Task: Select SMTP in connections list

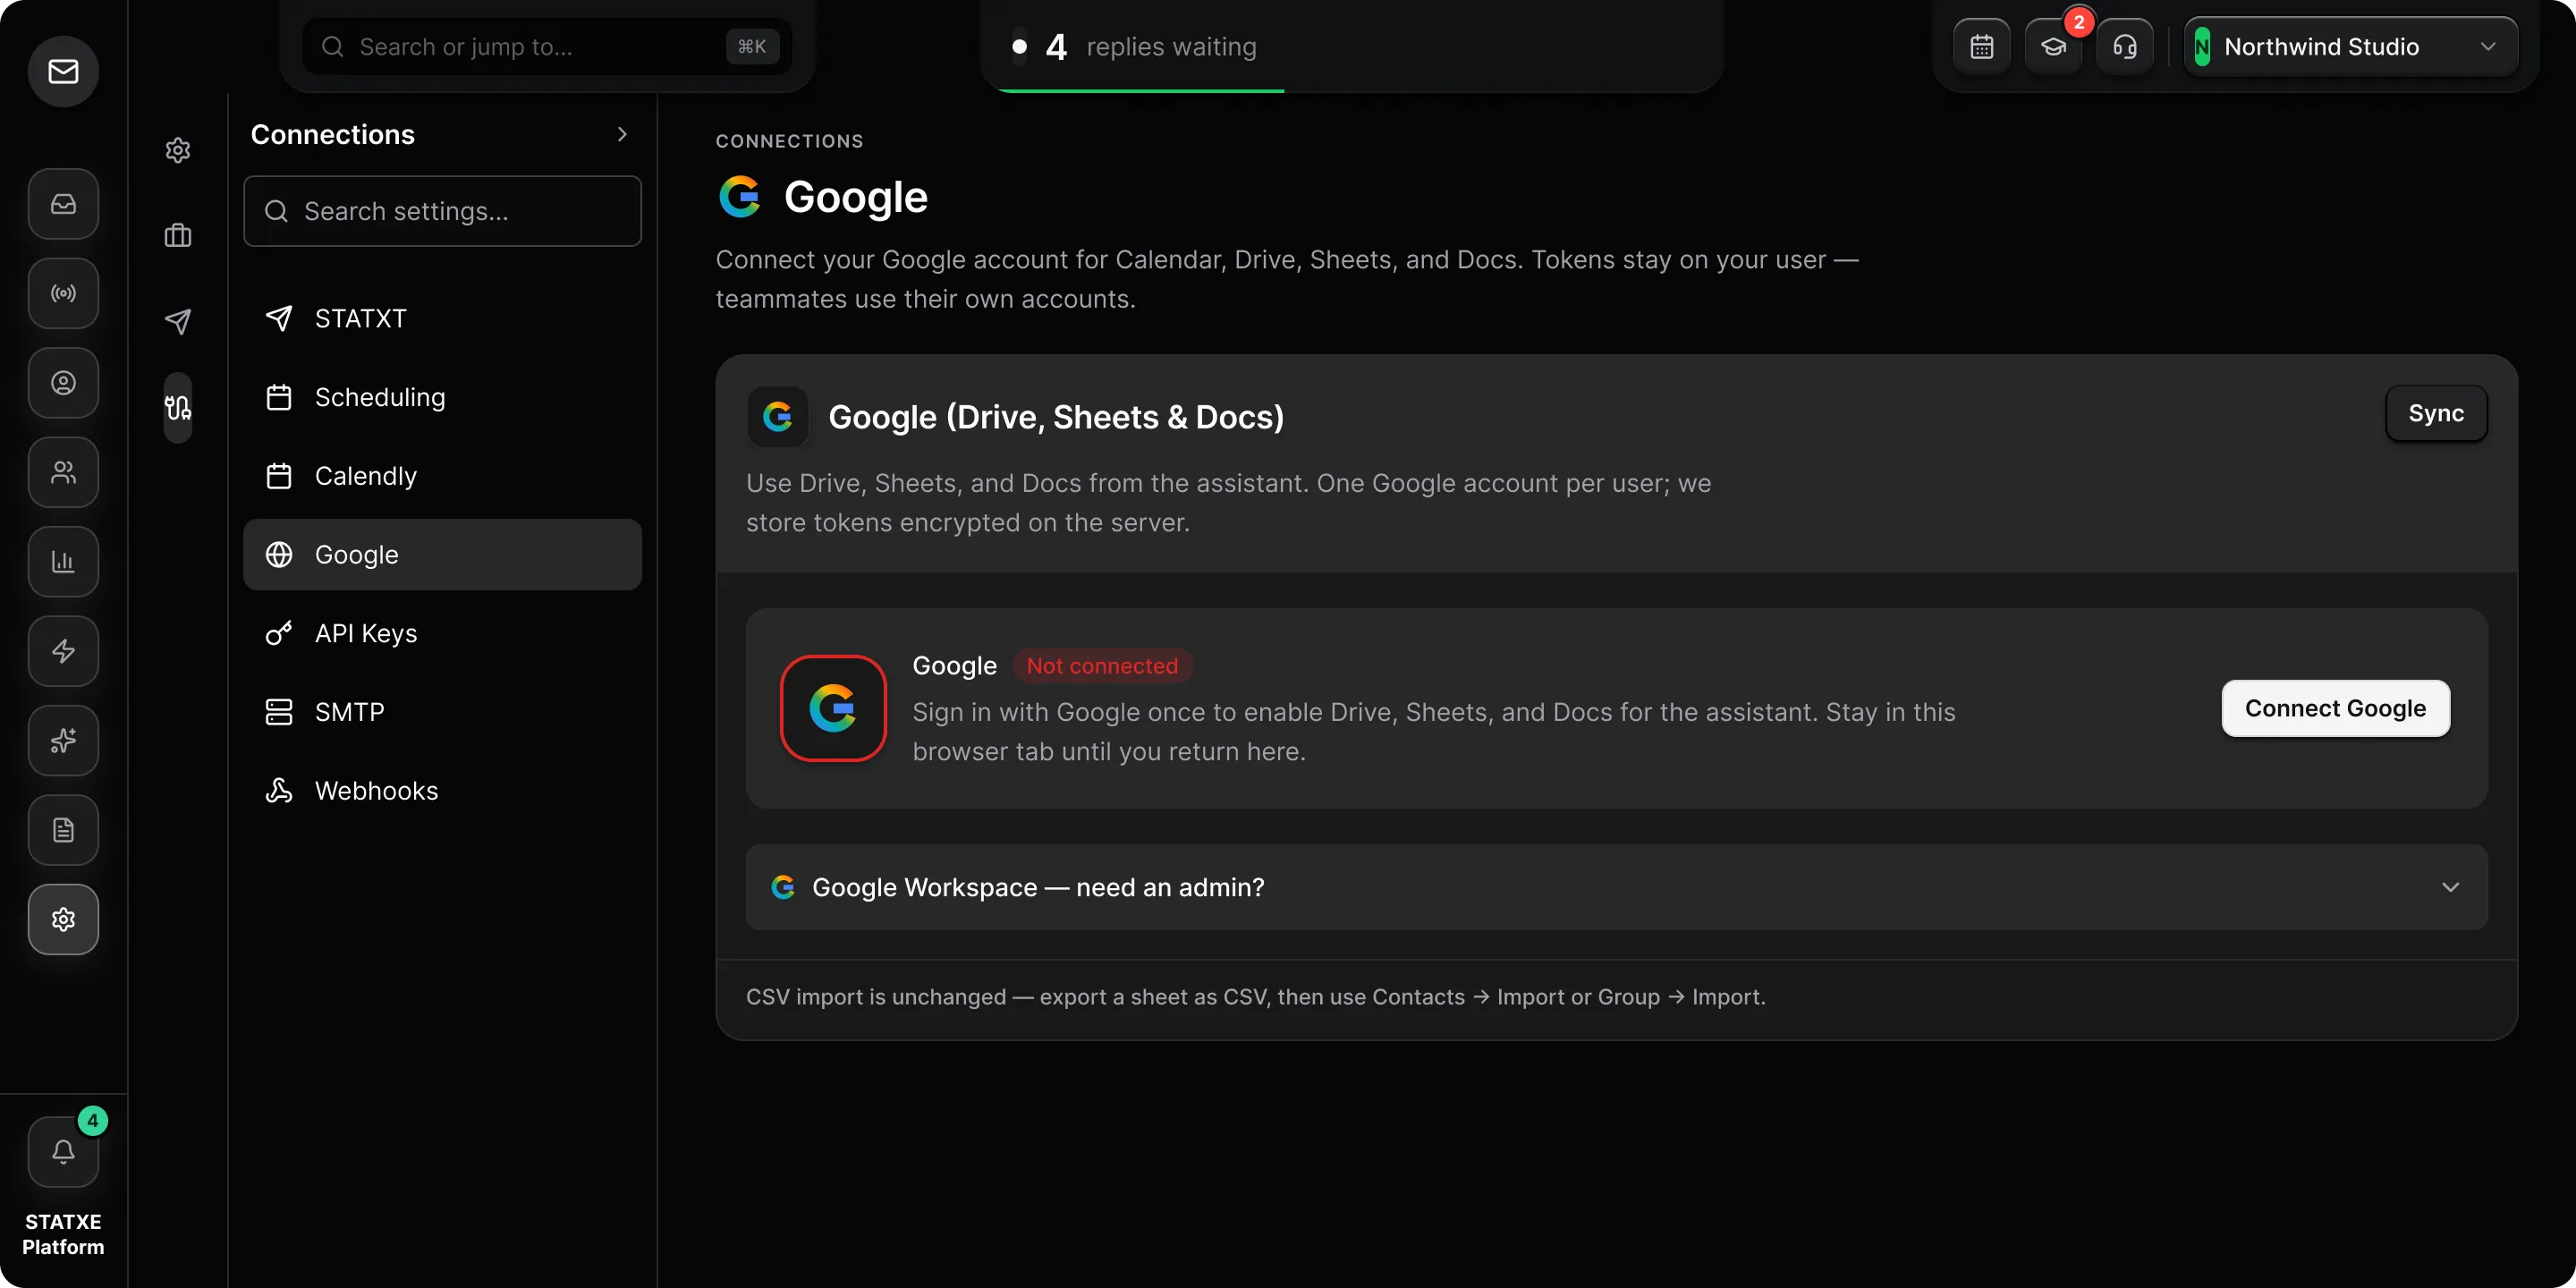Action: tap(442, 712)
